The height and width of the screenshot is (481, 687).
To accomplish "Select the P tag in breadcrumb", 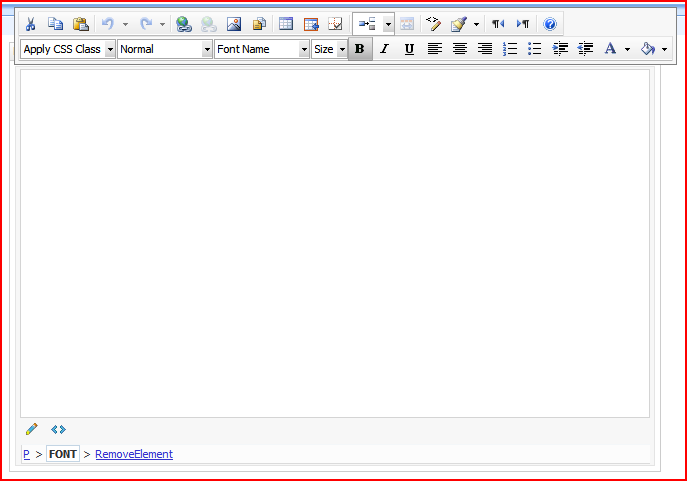I will (26, 454).
